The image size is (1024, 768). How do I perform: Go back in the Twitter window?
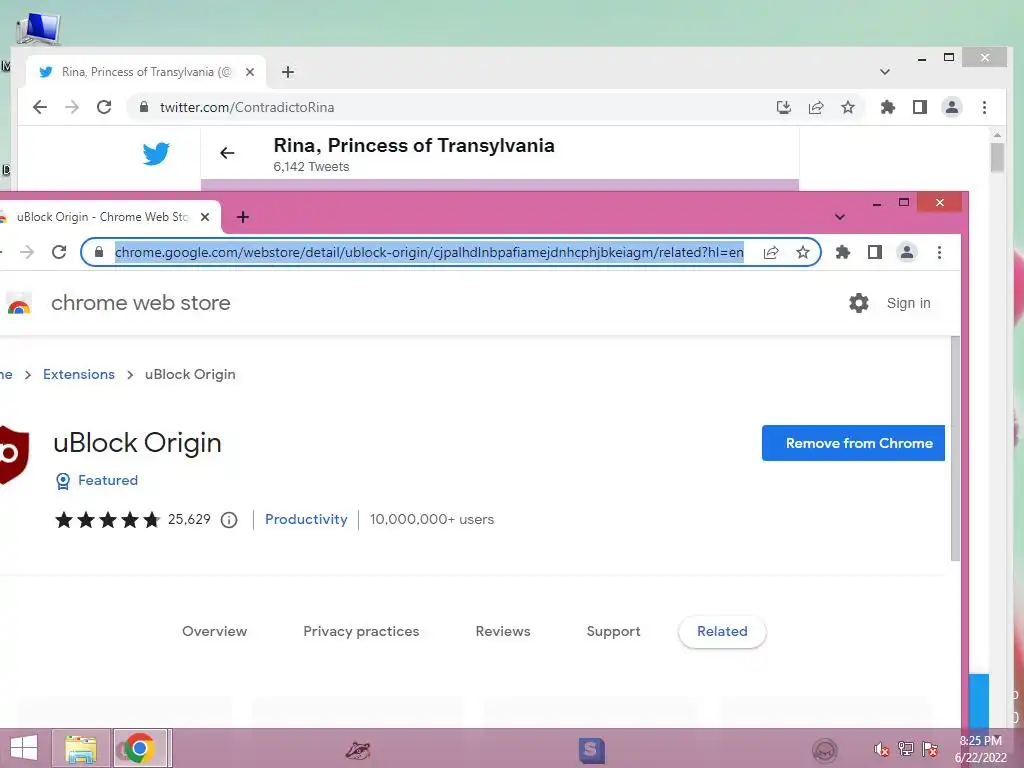pos(40,107)
